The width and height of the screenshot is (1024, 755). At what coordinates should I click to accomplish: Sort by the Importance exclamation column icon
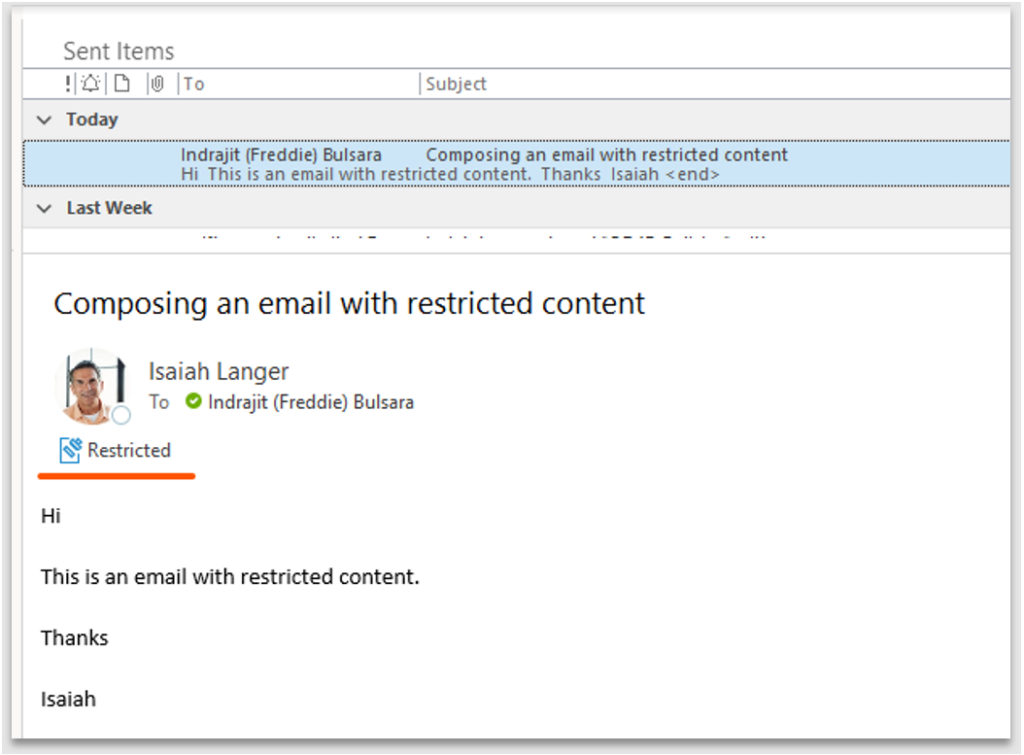click(67, 84)
